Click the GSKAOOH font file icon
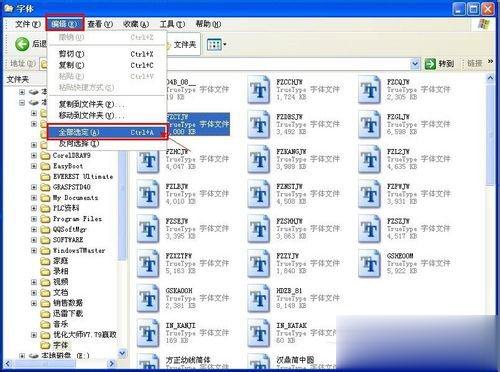Screen dimensions: 500x372 coord(148,298)
